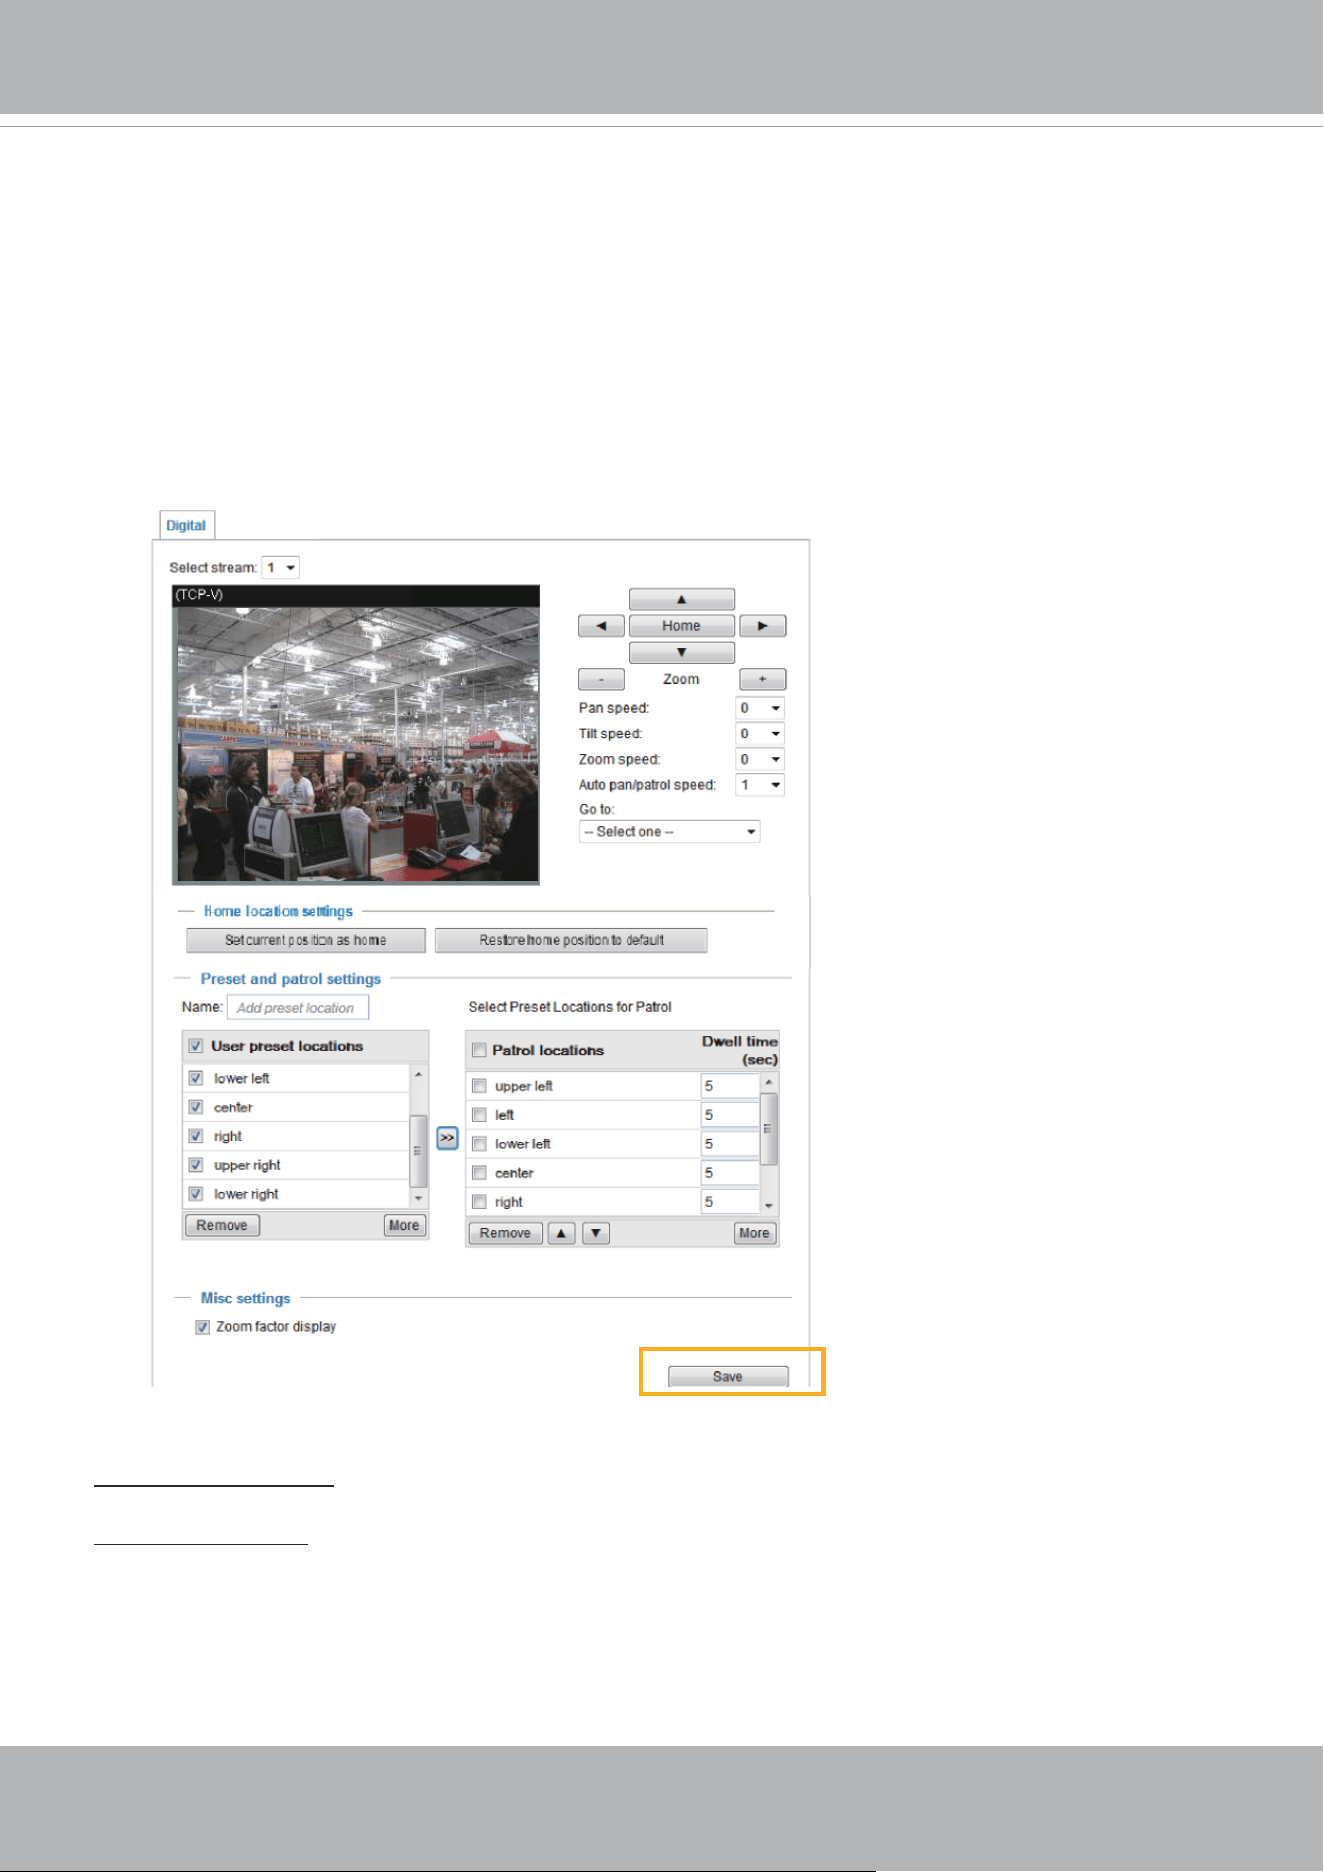Uncheck the Zoom factor display checkbox

click(x=202, y=1327)
